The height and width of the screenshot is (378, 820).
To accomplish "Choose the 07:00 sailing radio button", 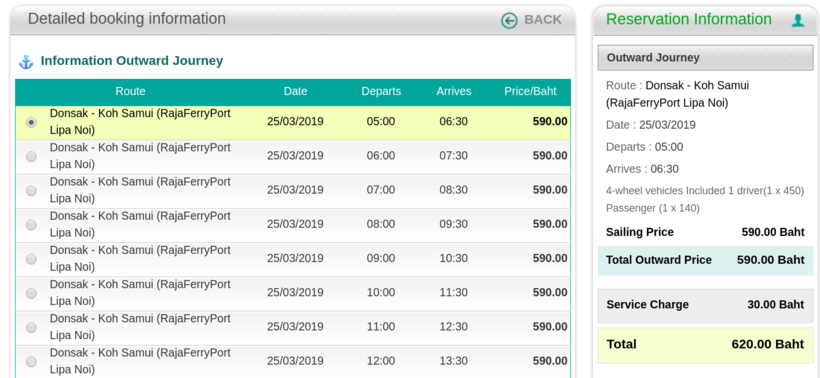I will (31, 191).
